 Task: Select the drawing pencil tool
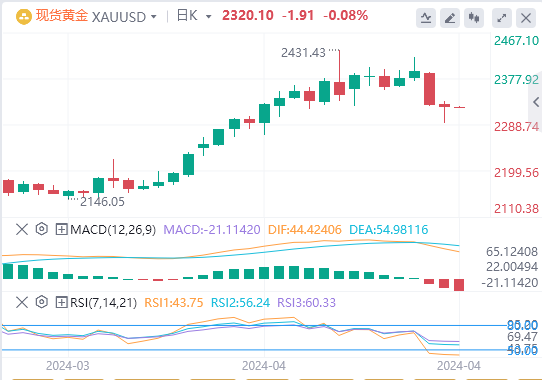click(450, 18)
